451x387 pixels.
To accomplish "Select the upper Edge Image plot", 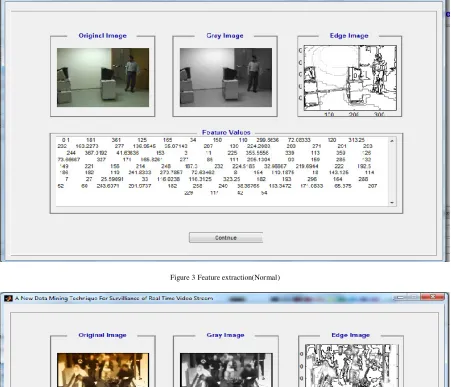I will pyautogui.click(x=350, y=78).
